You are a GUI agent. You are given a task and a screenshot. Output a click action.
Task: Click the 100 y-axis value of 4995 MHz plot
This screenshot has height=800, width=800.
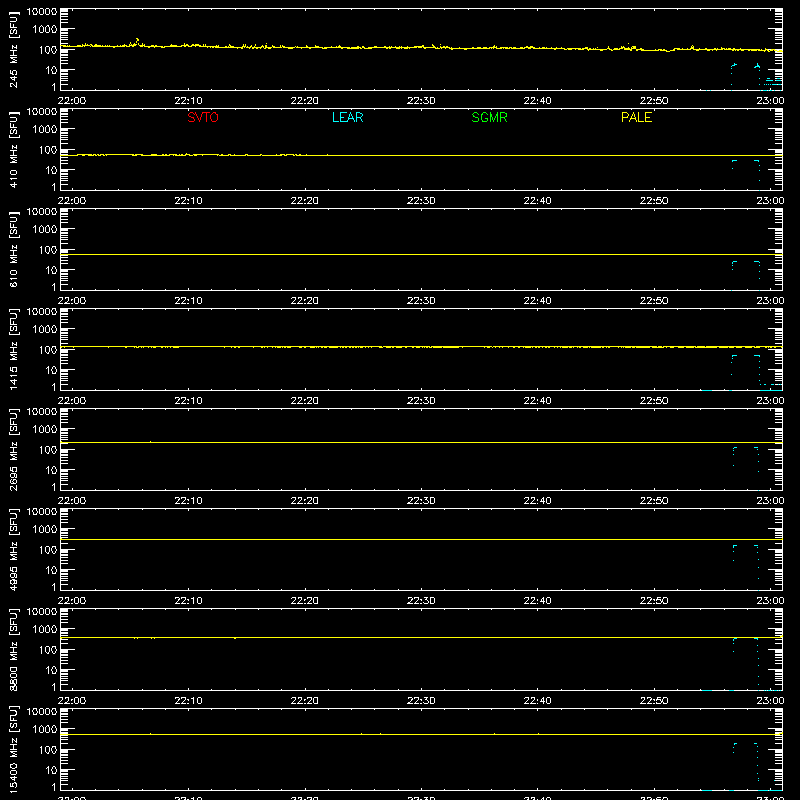point(48,550)
